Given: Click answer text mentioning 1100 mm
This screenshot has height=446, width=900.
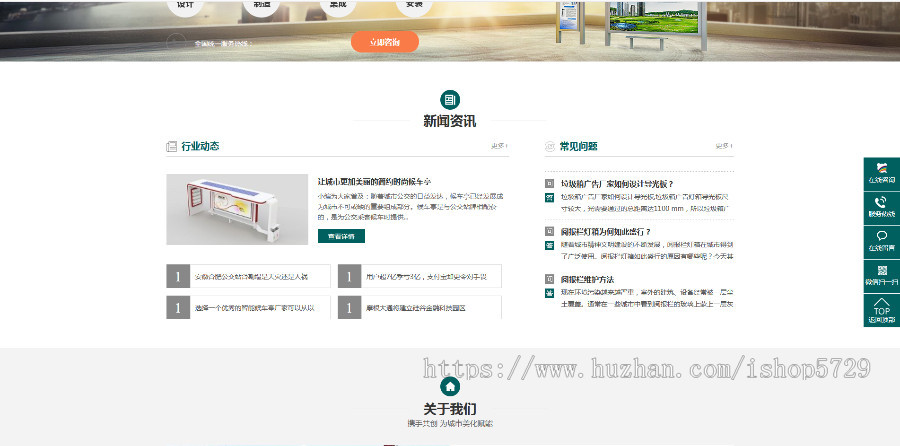Looking at the screenshot, I should [647, 203].
